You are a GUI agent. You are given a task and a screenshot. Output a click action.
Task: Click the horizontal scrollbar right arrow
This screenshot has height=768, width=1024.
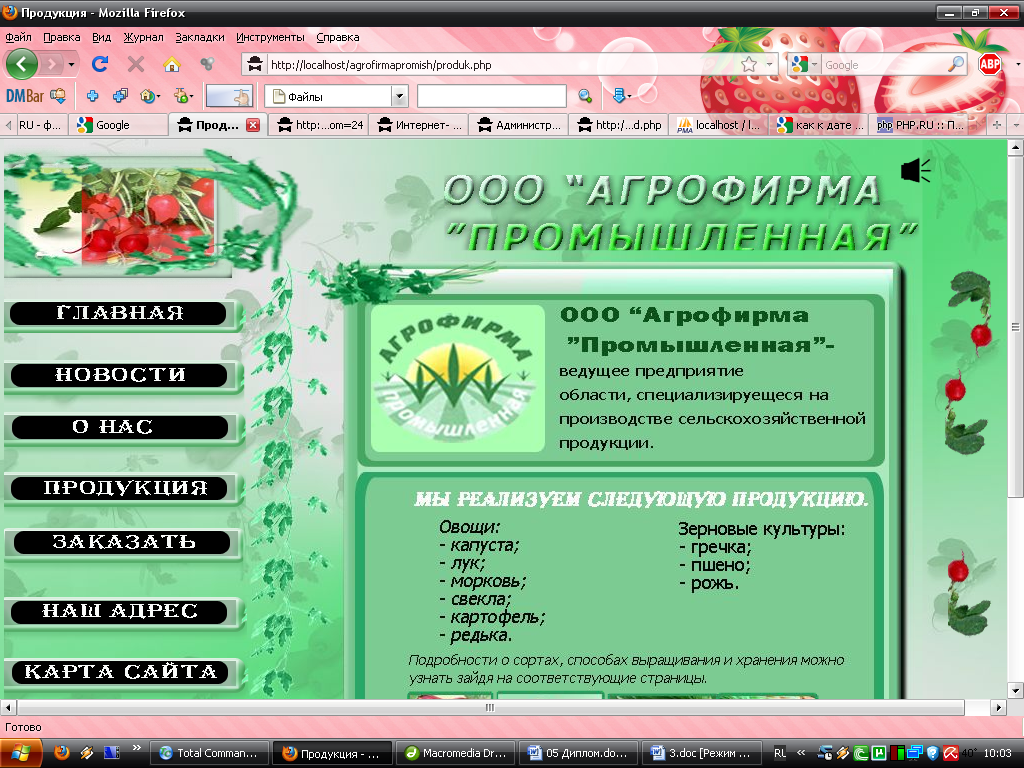point(998,707)
